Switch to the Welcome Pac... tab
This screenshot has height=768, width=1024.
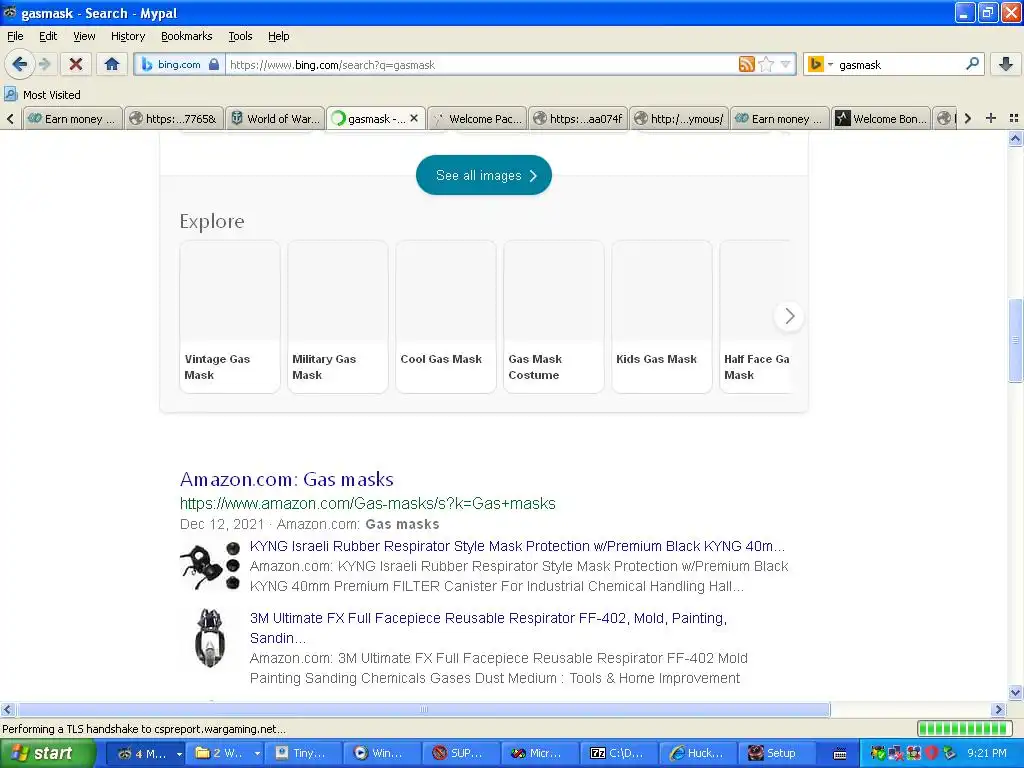coord(477,119)
